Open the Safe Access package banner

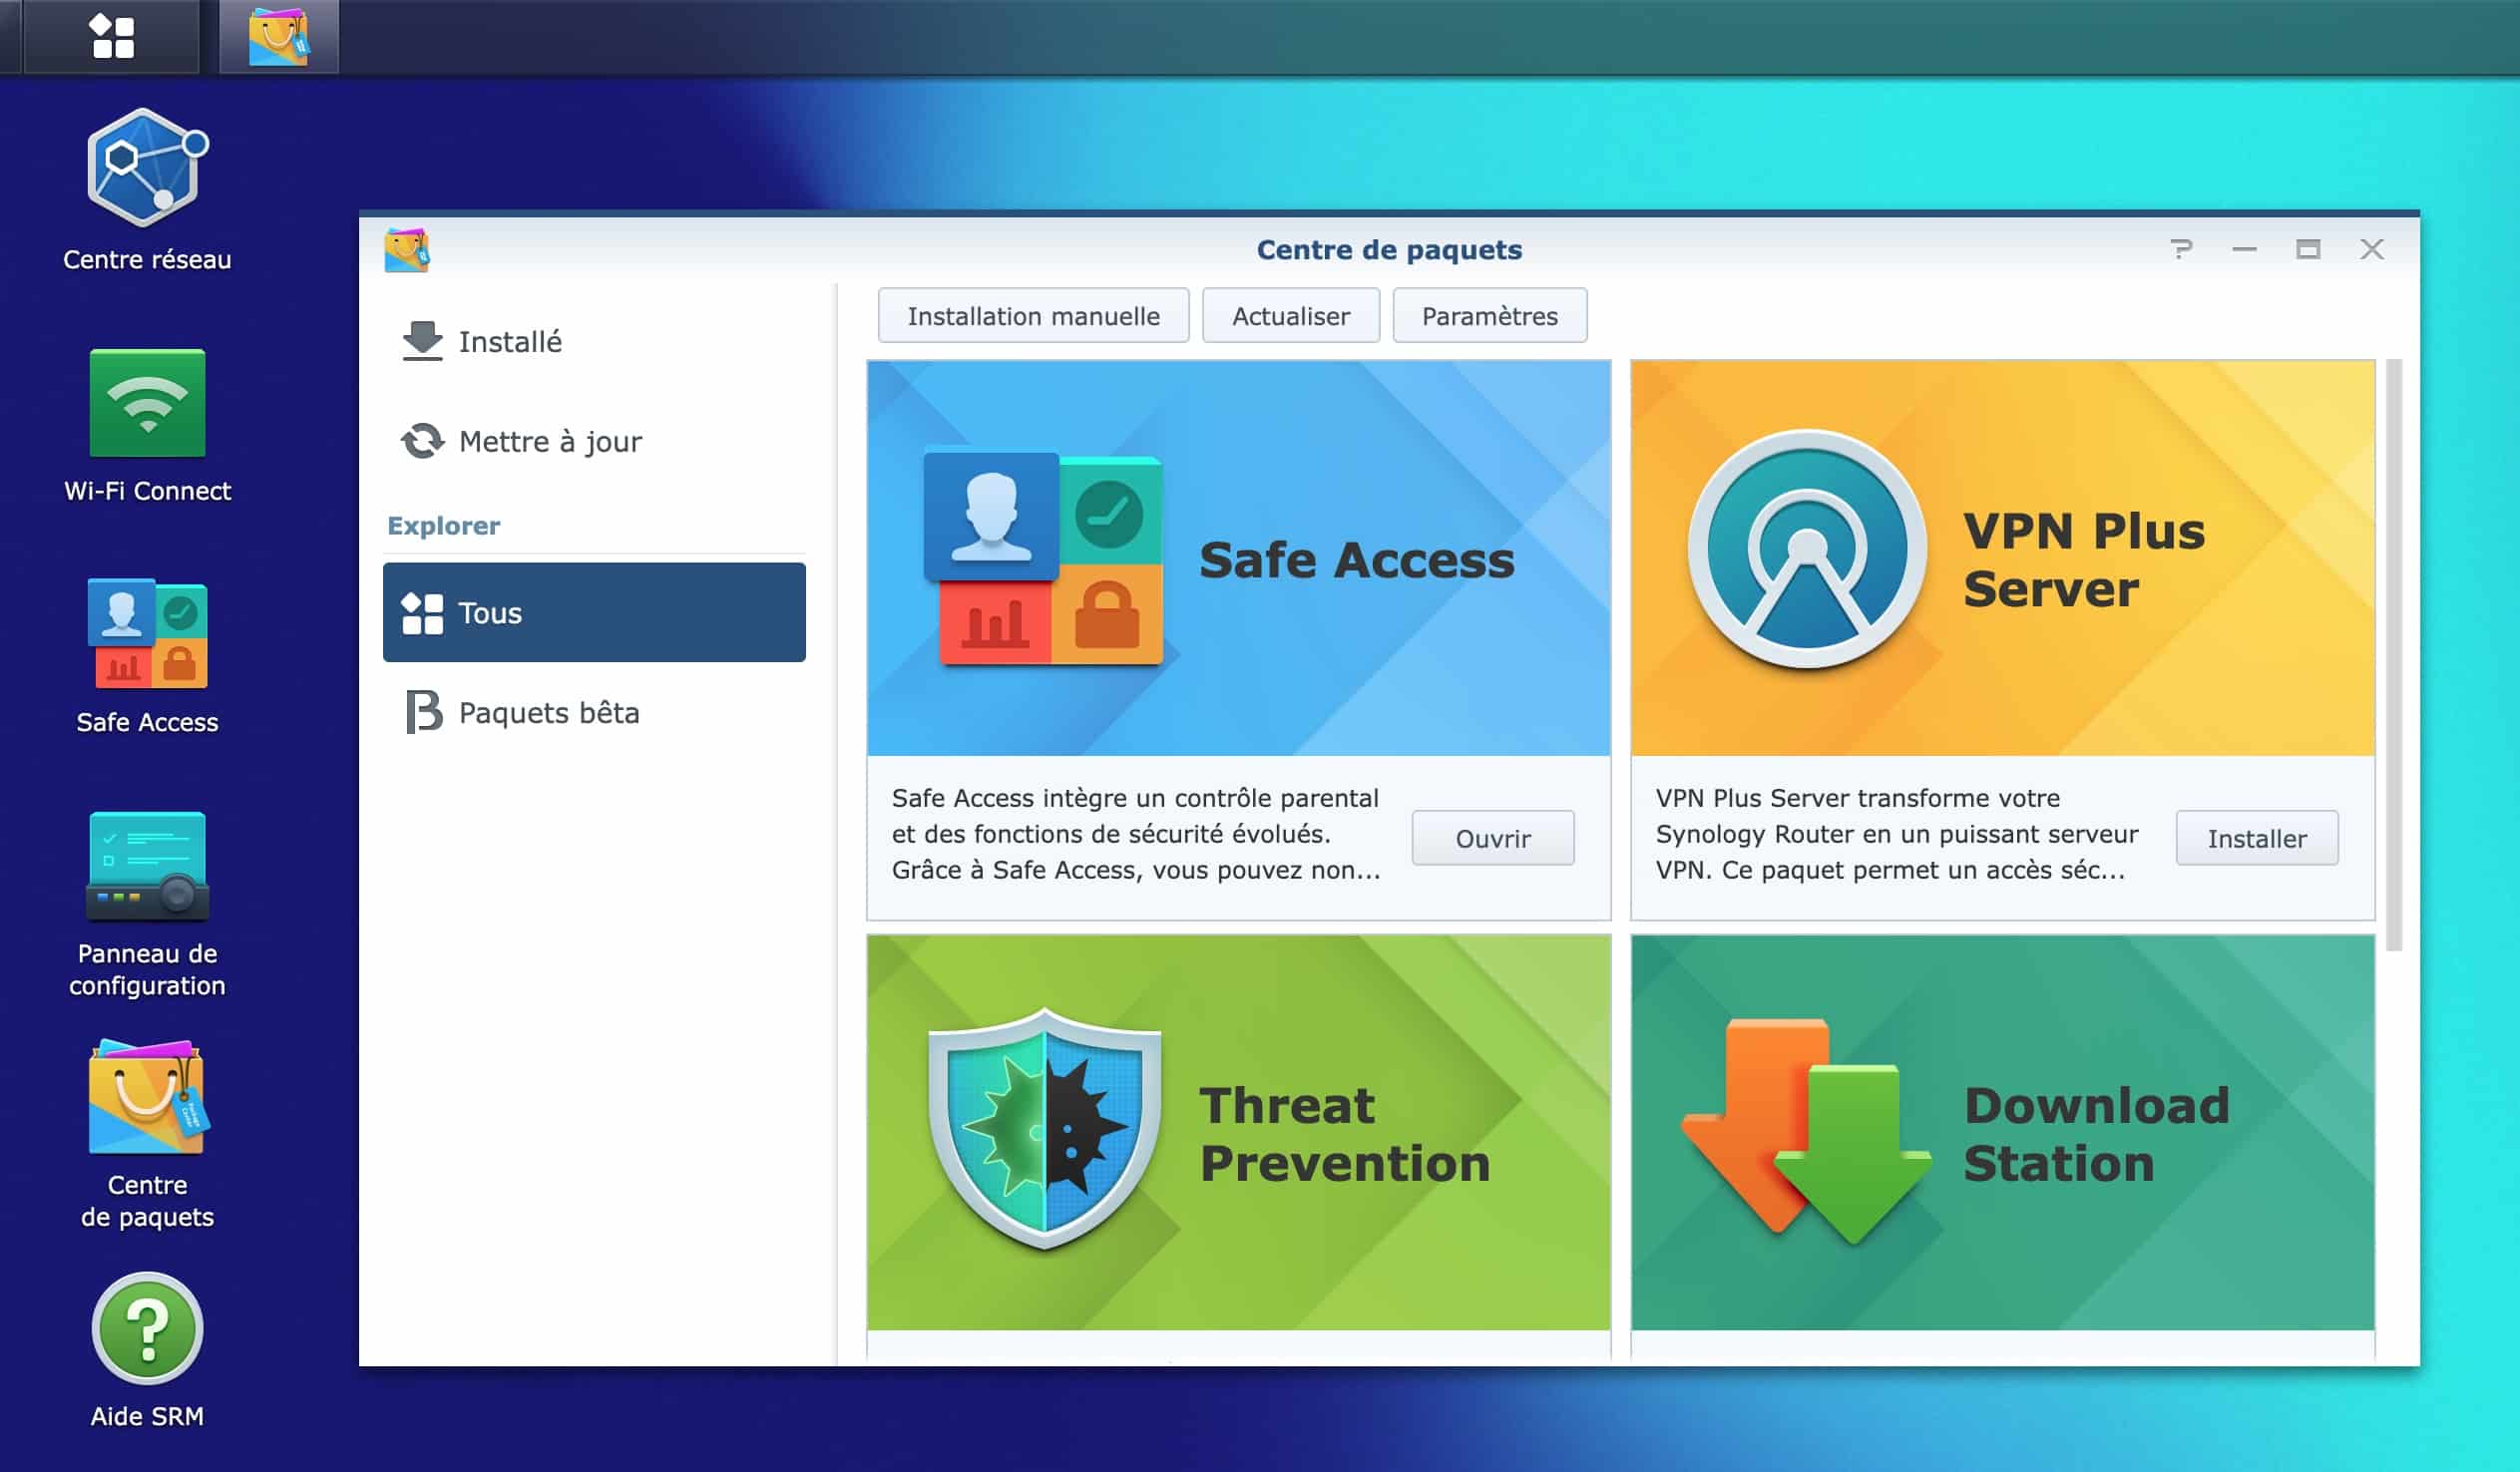pyautogui.click(x=1238, y=558)
